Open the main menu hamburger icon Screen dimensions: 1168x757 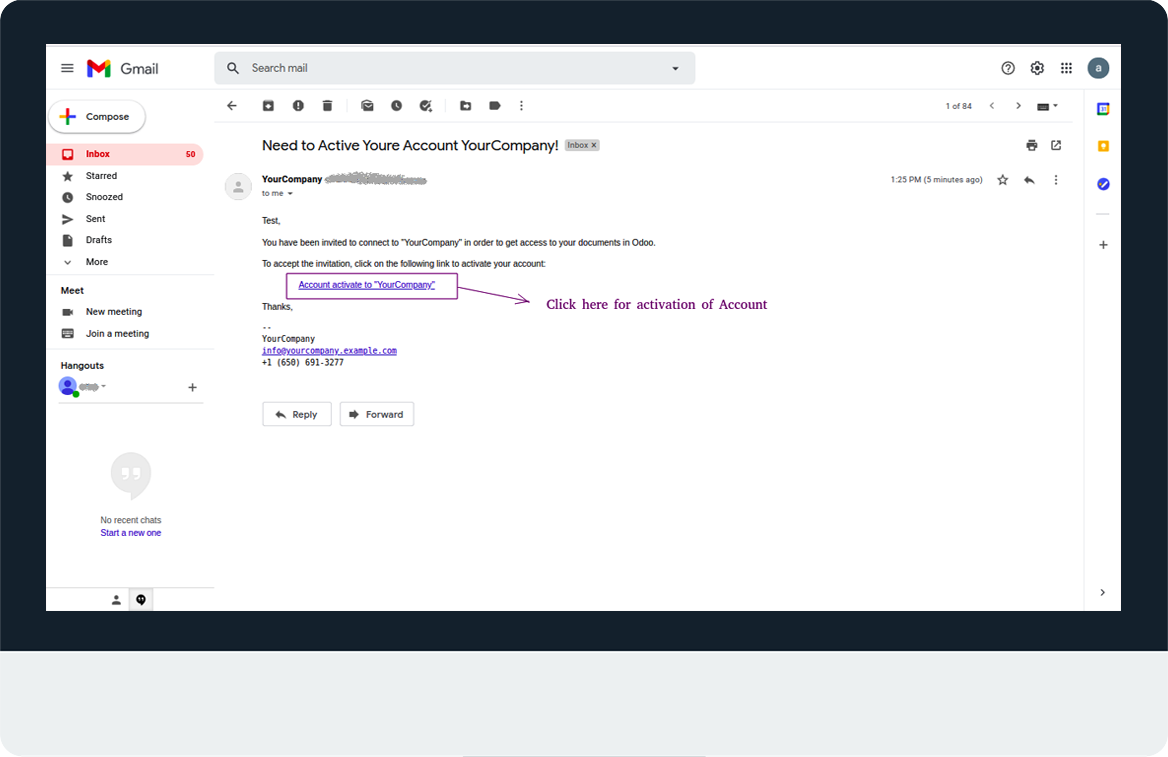pos(67,69)
